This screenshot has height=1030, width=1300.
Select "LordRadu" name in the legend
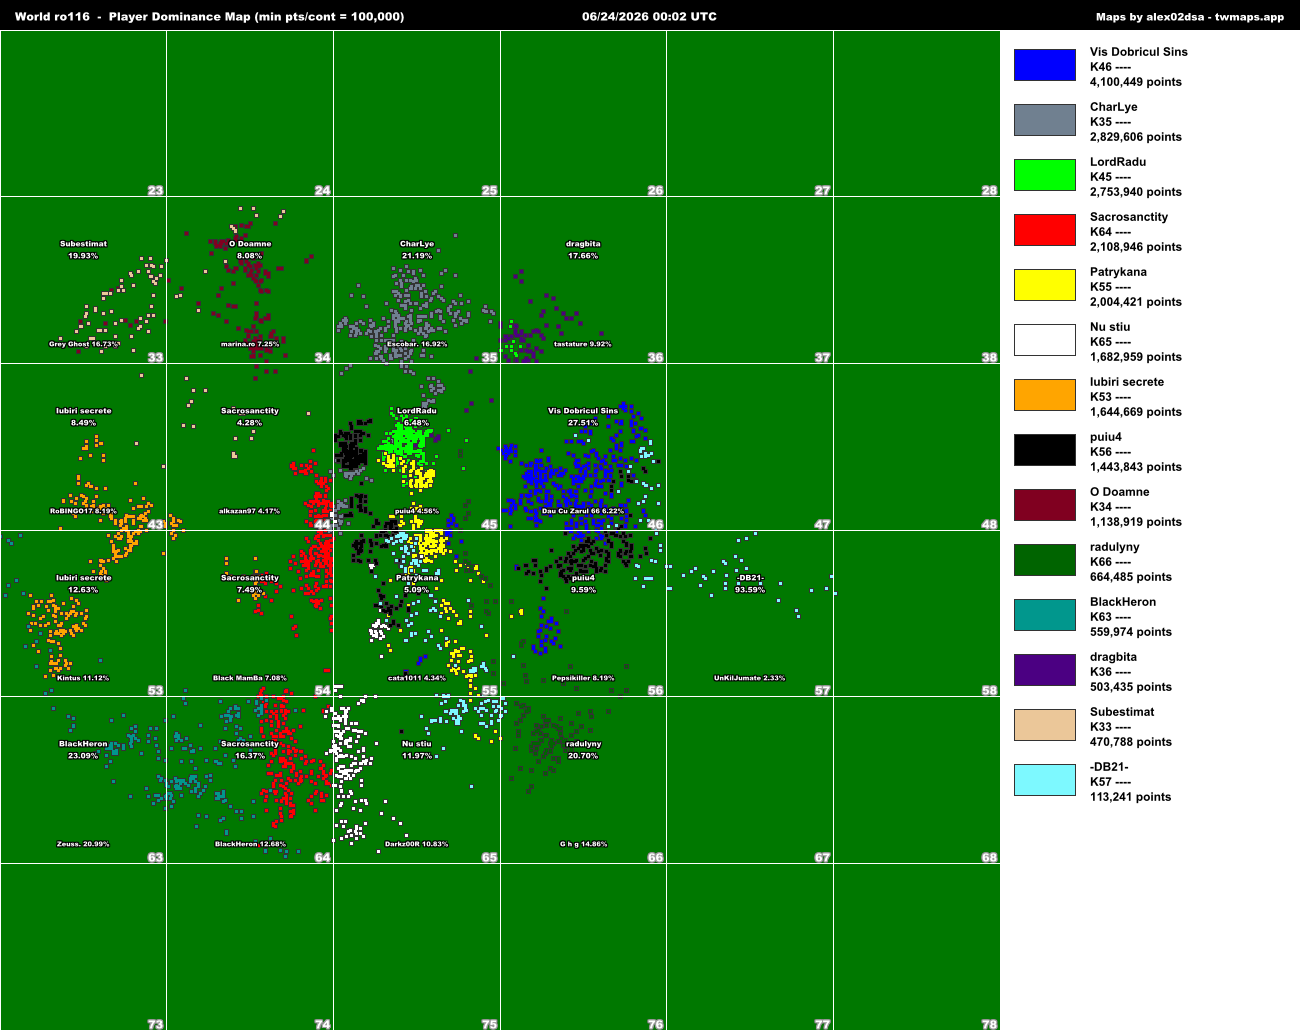tap(1118, 162)
